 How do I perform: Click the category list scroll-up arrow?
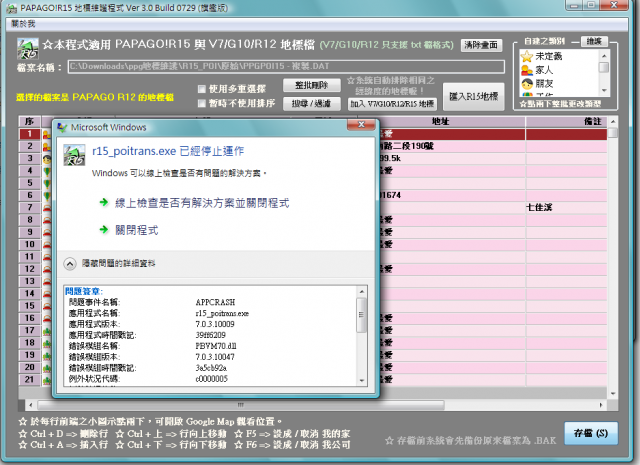(x=604, y=55)
